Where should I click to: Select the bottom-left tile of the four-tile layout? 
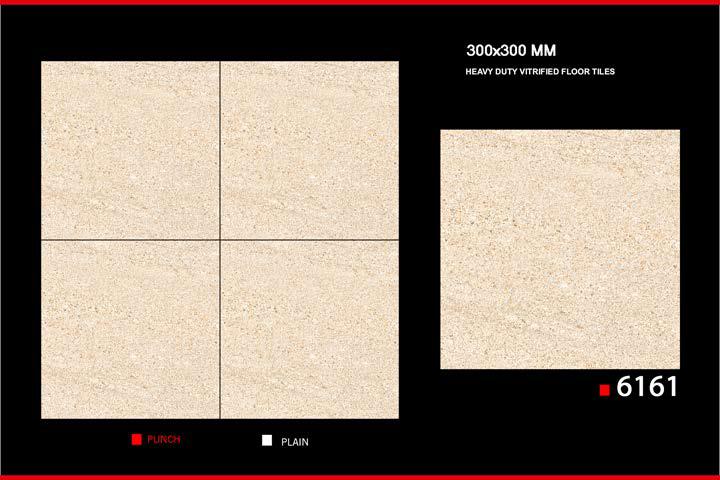(130, 330)
